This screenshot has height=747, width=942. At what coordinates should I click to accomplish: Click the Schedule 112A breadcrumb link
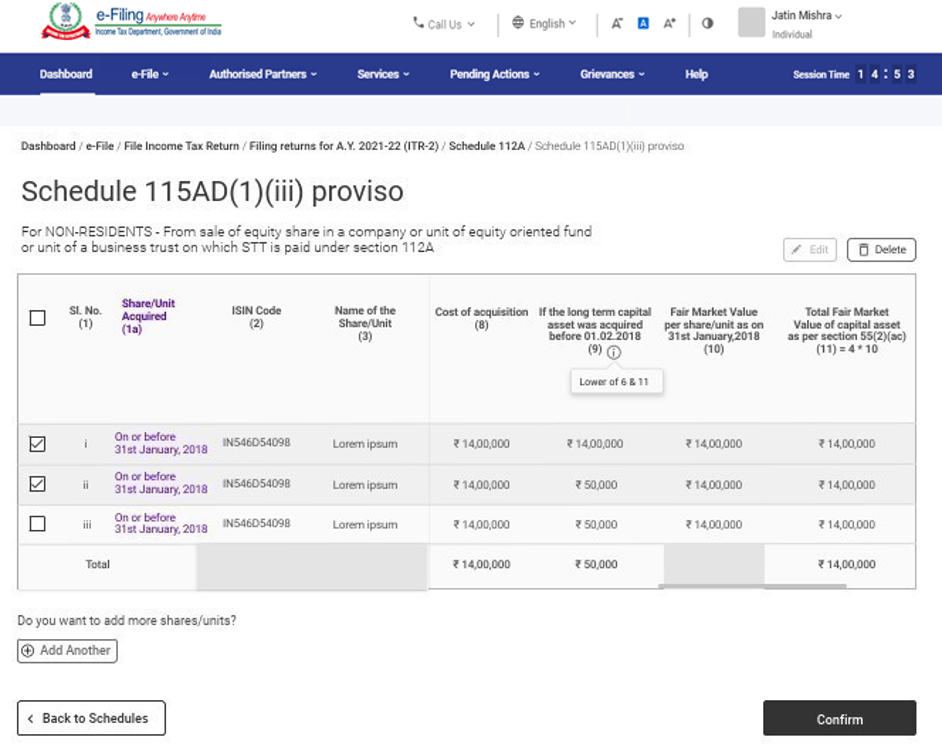point(486,146)
